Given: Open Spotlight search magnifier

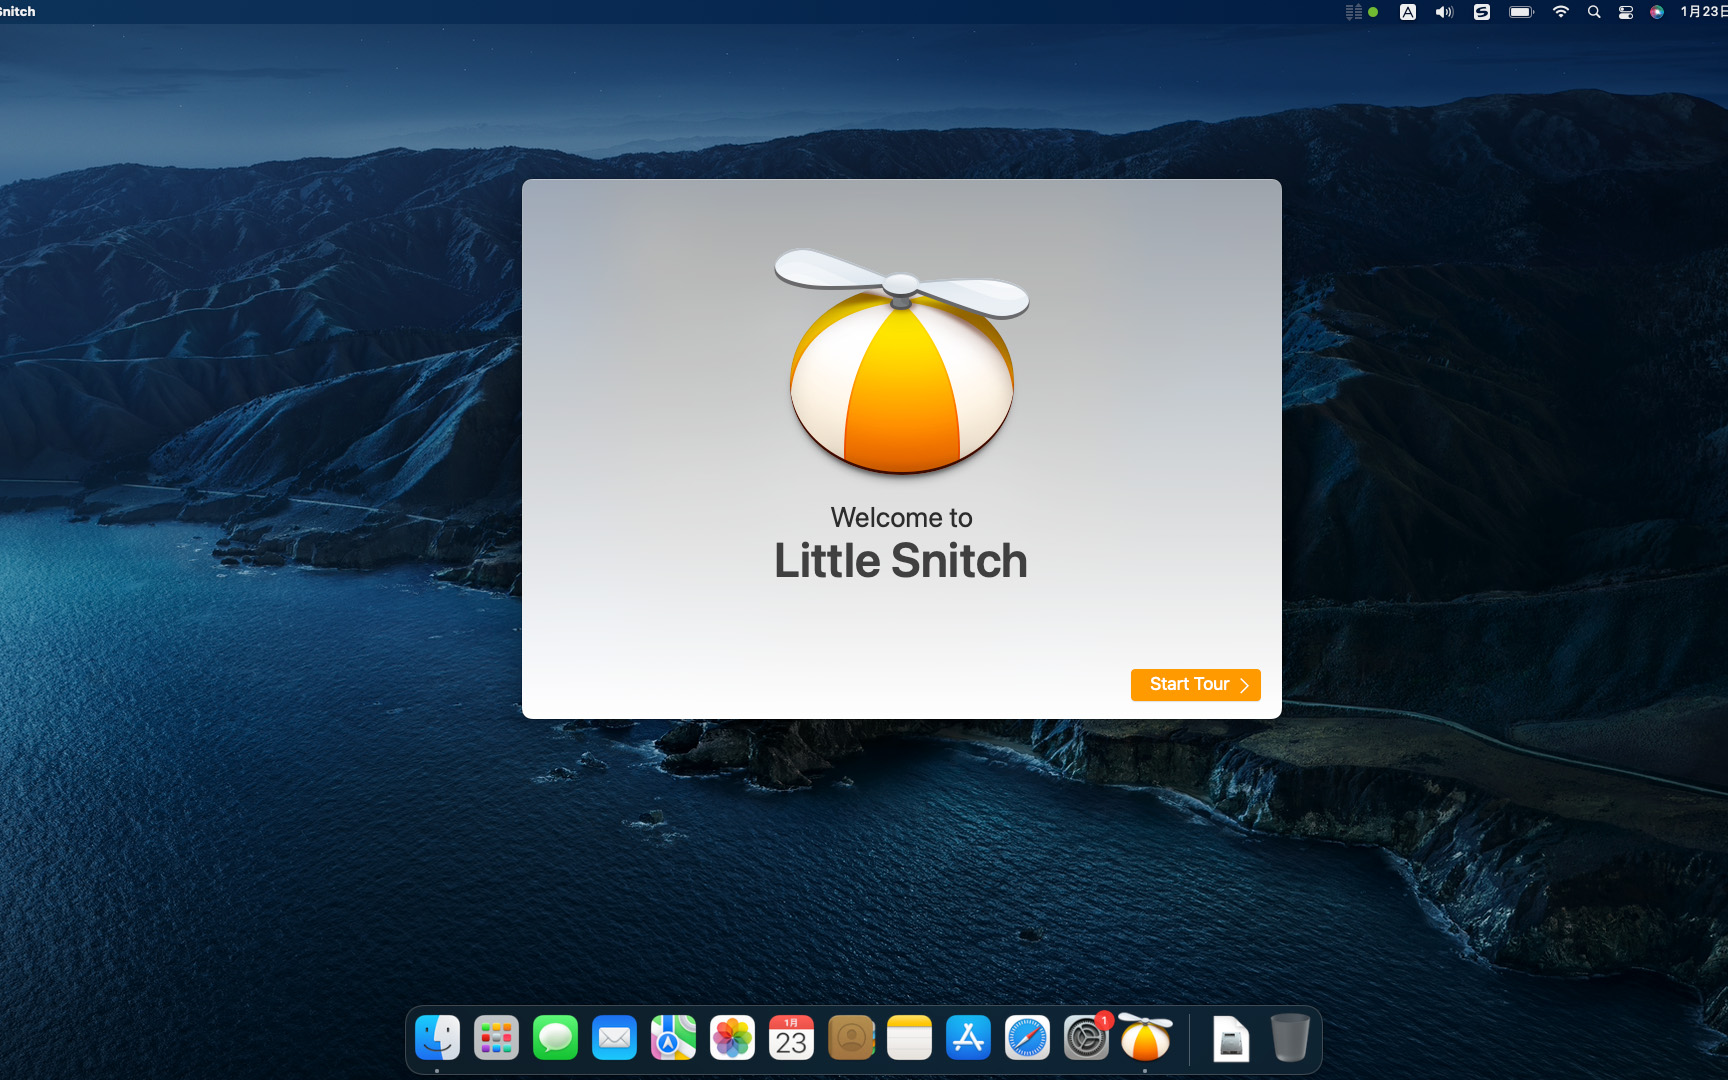Looking at the screenshot, I should pos(1594,12).
